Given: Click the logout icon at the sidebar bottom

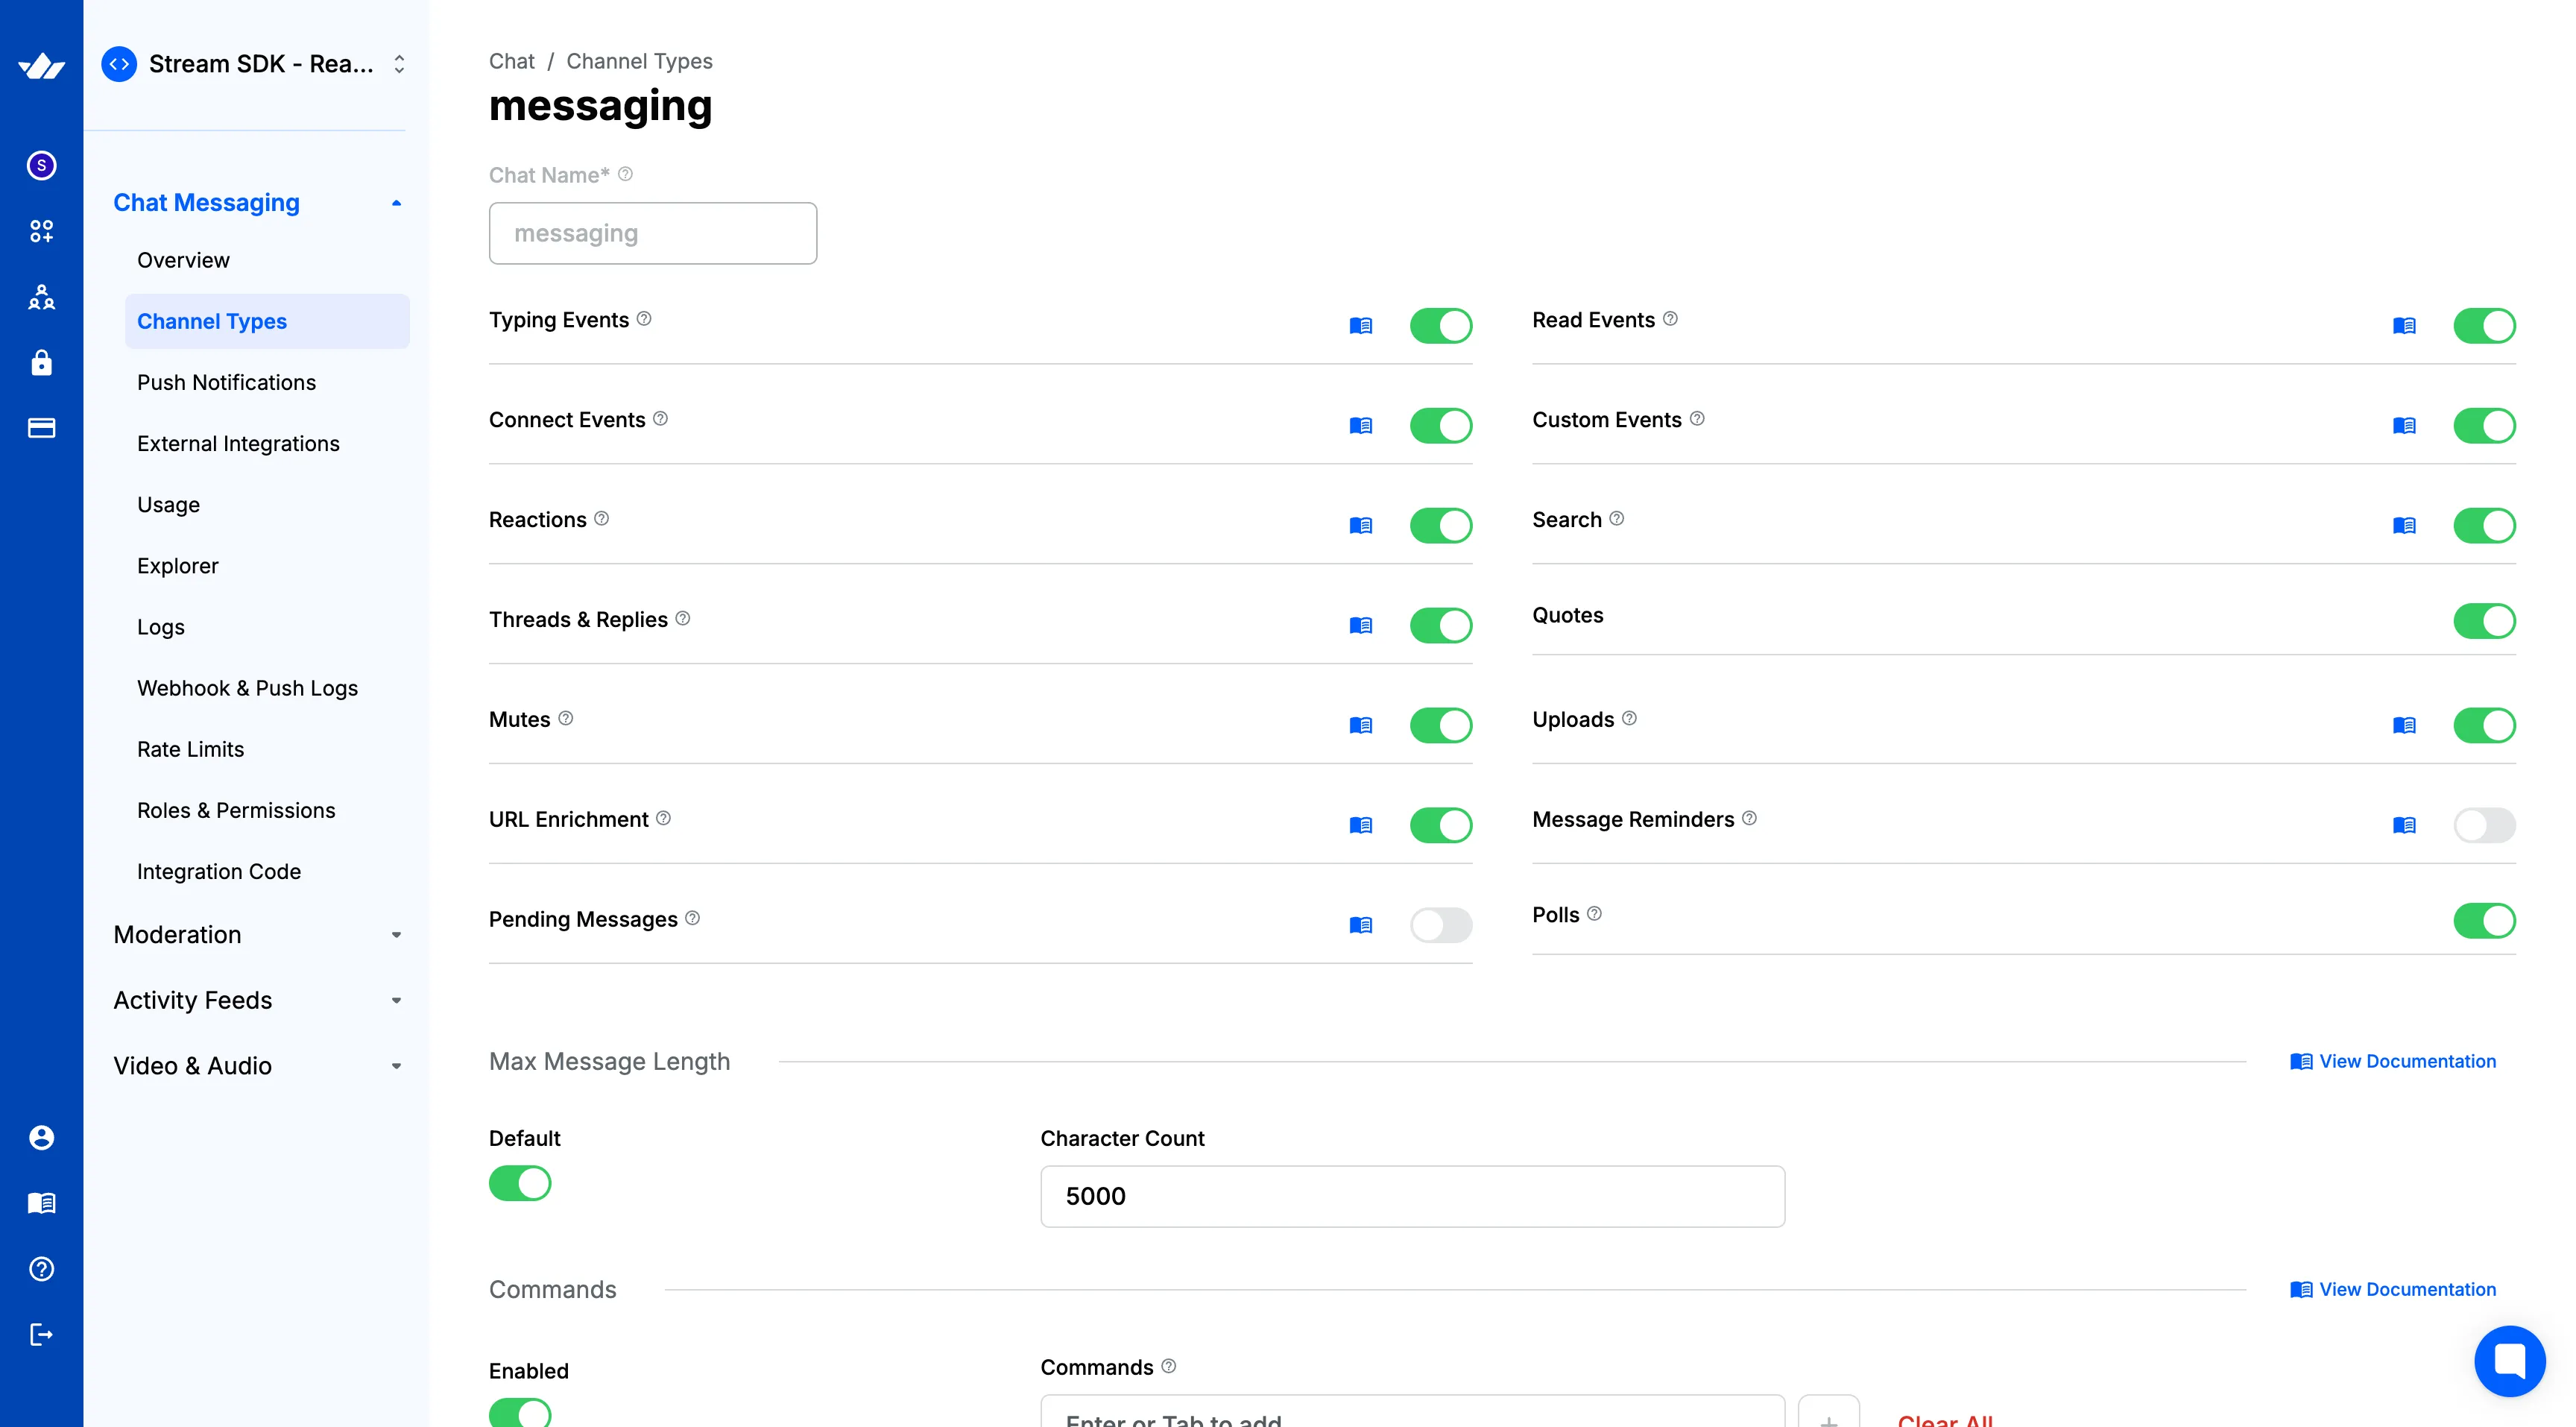Looking at the screenshot, I should (x=40, y=1333).
